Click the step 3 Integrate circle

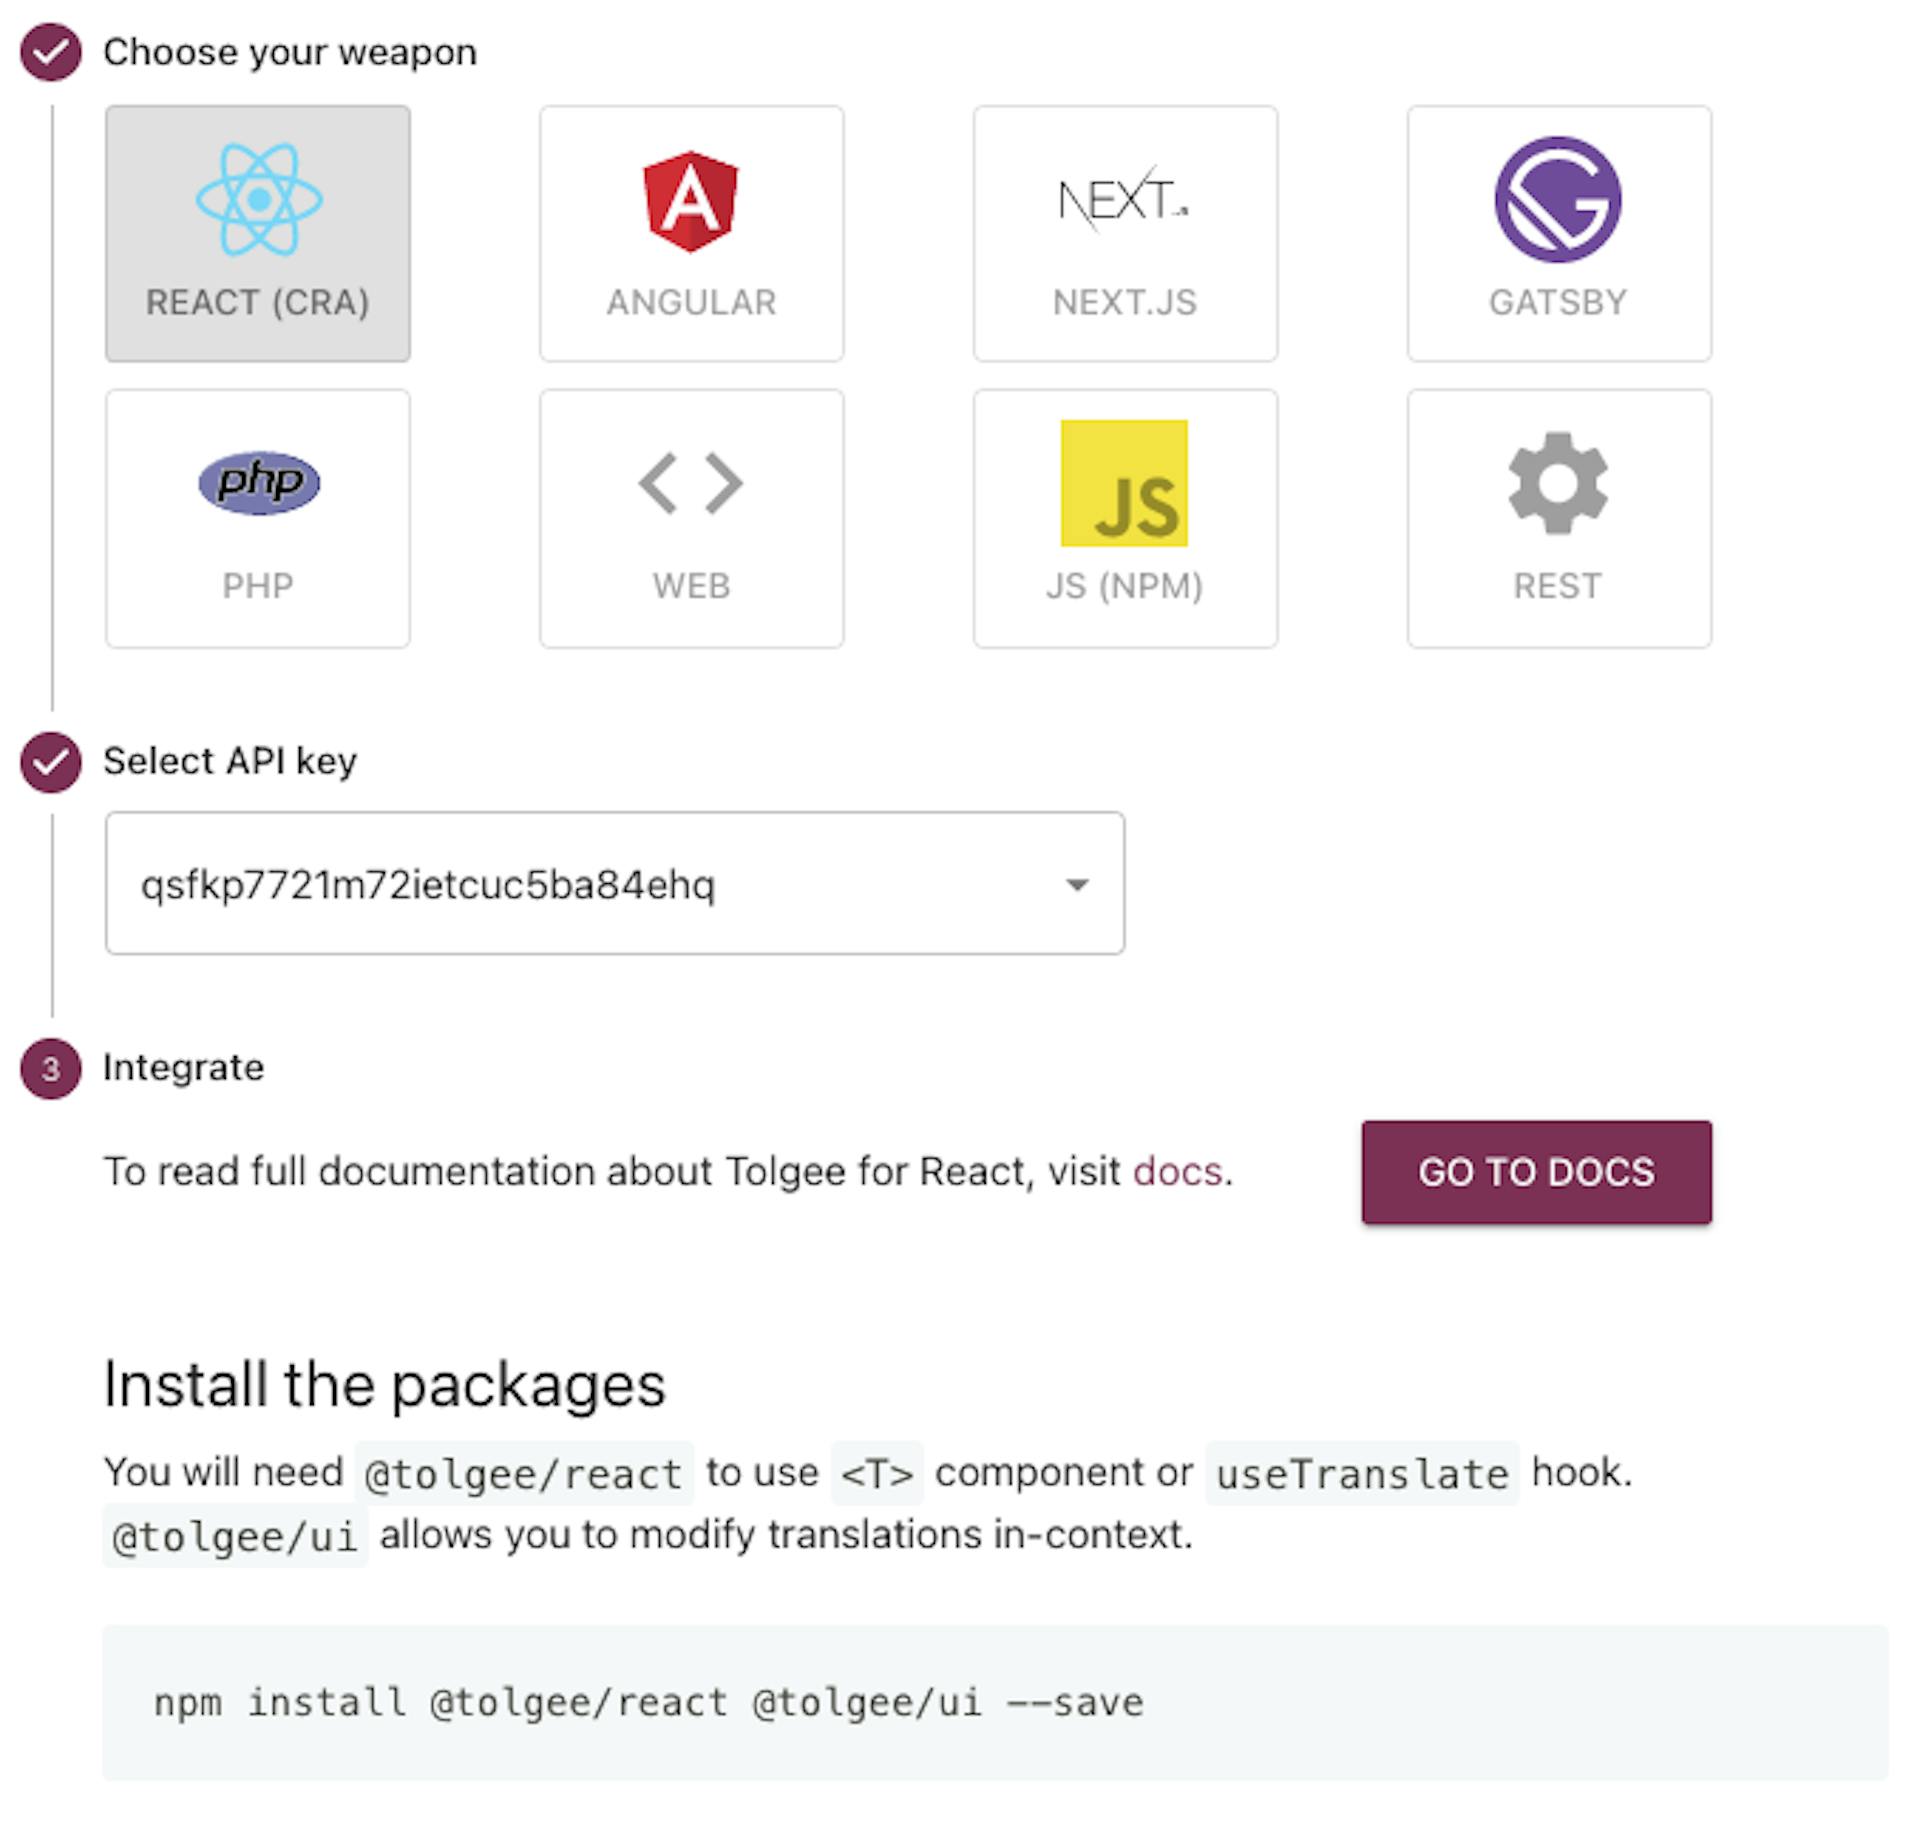click(51, 1069)
